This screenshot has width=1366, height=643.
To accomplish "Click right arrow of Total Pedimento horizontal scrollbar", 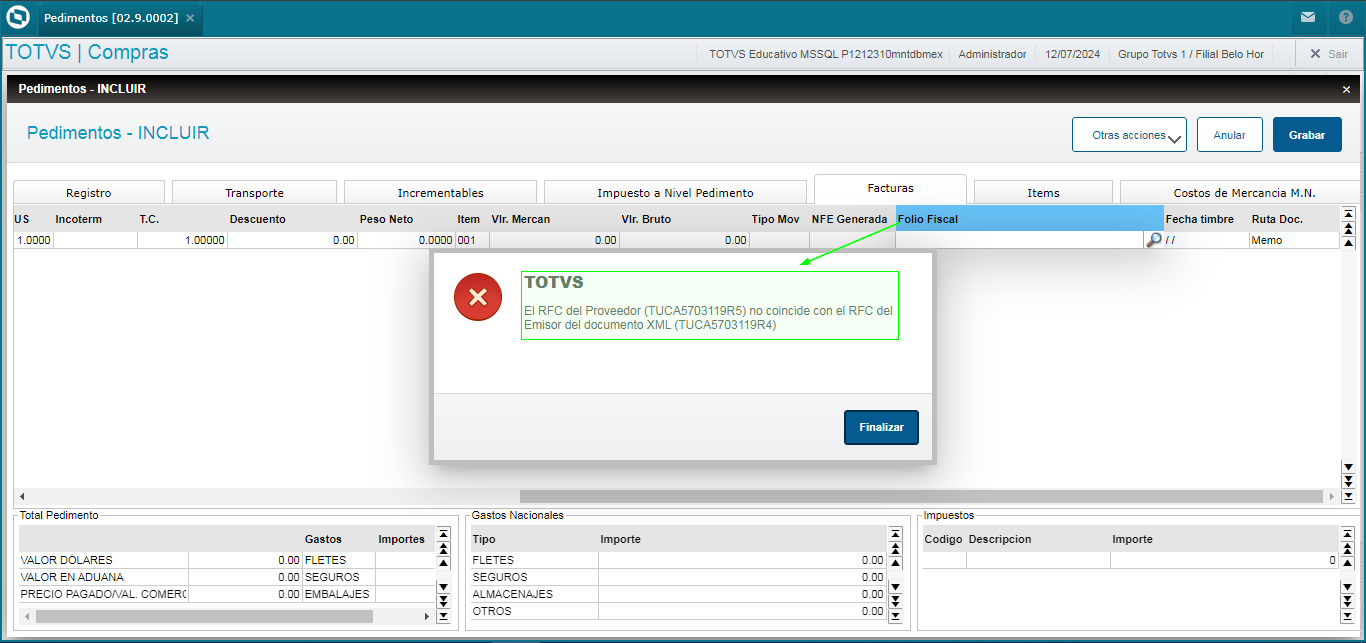I will (425, 617).
